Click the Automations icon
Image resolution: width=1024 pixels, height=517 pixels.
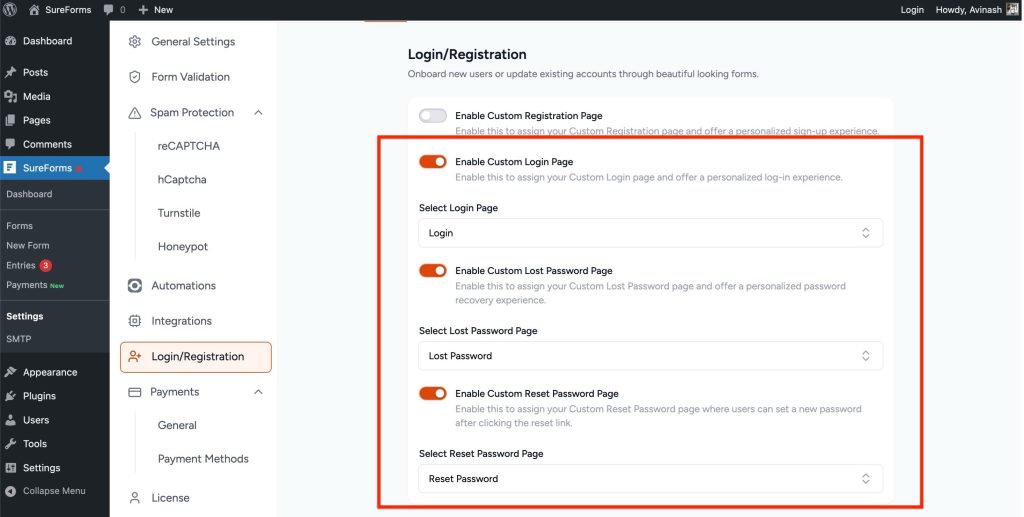click(135, 286)
